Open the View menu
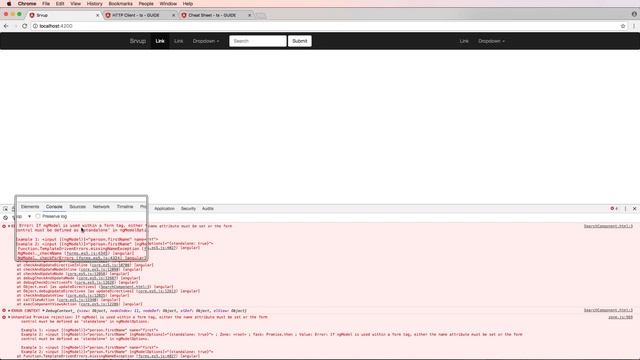This screenshot has height=360, width=640. [x=76, y=4]
